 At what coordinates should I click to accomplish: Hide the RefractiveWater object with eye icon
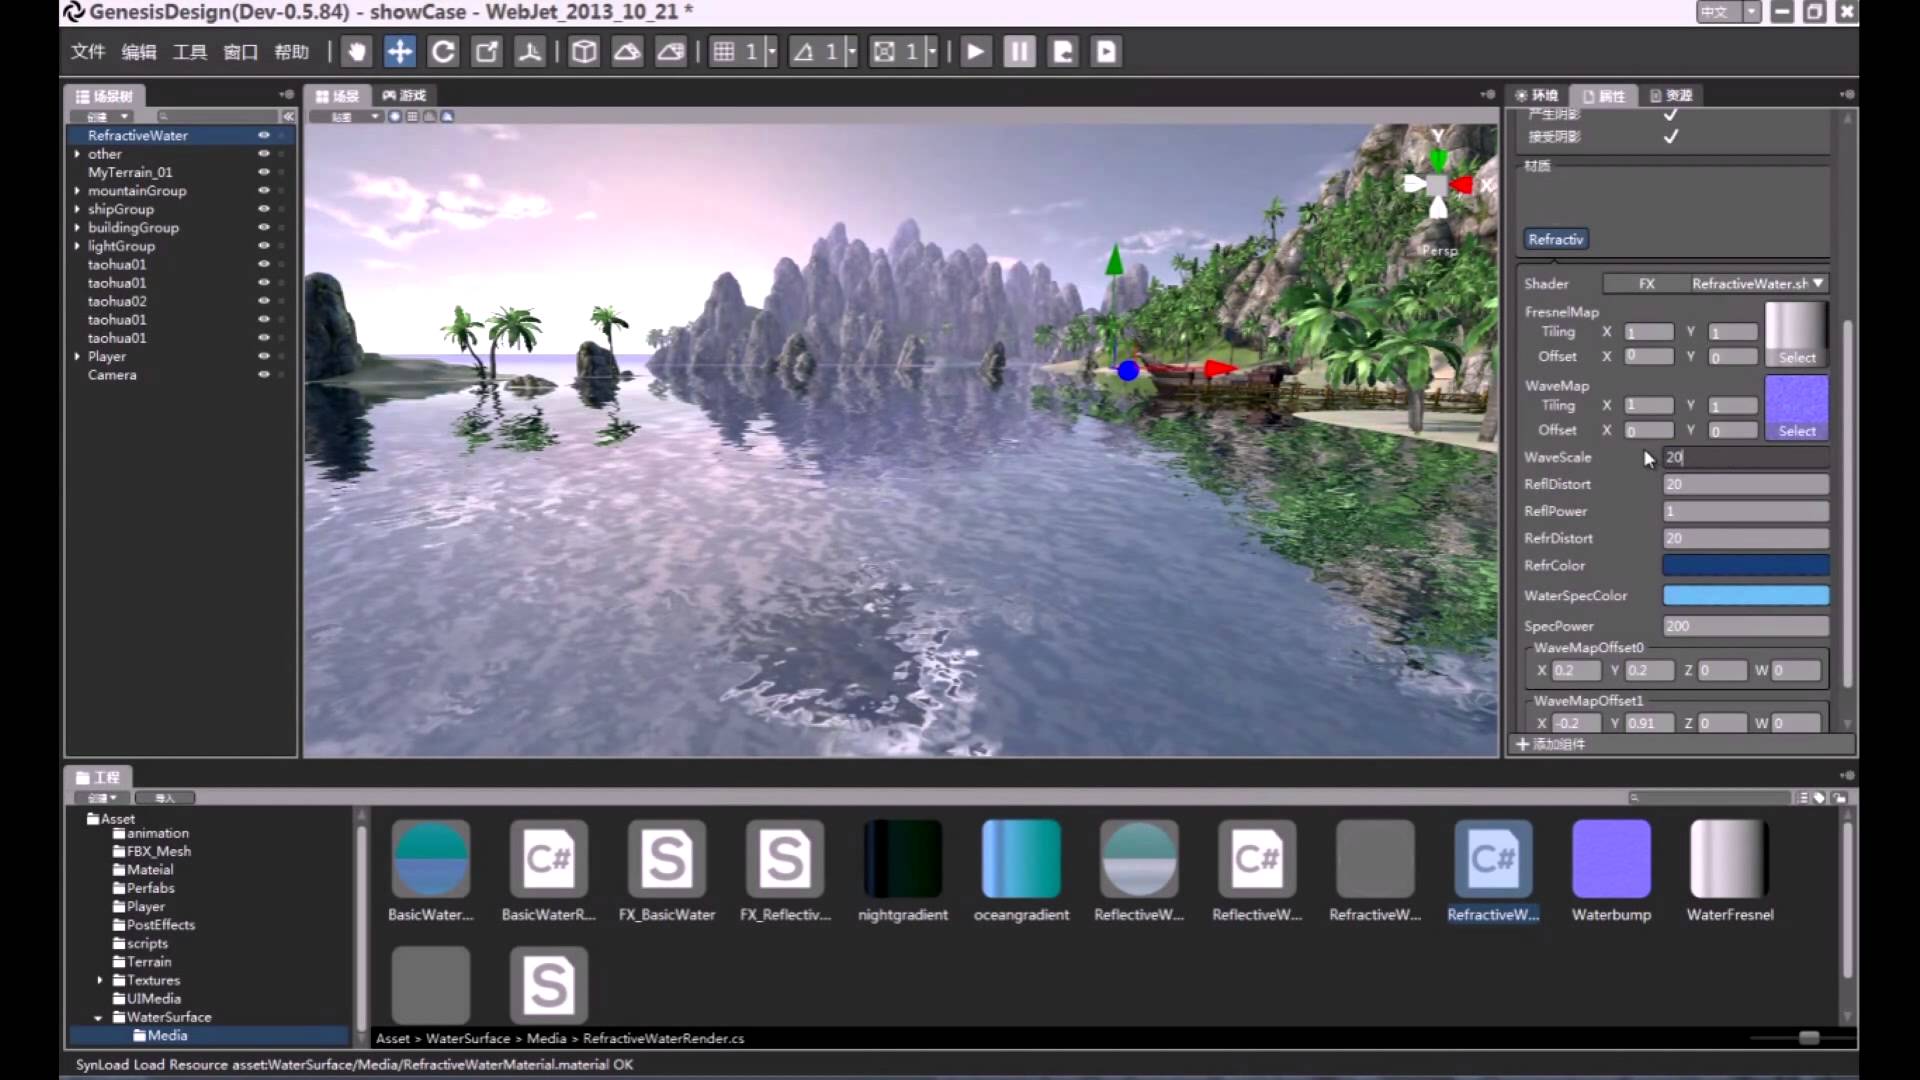tap(264, 135)
